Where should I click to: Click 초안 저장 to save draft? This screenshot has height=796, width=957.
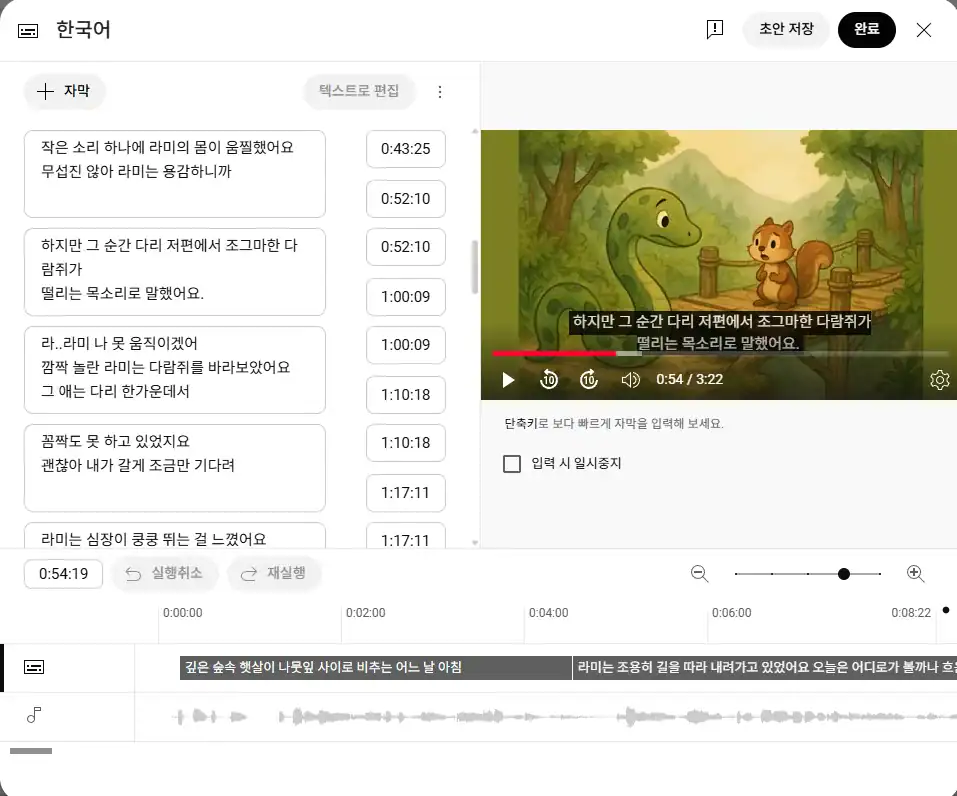(786, 30)
